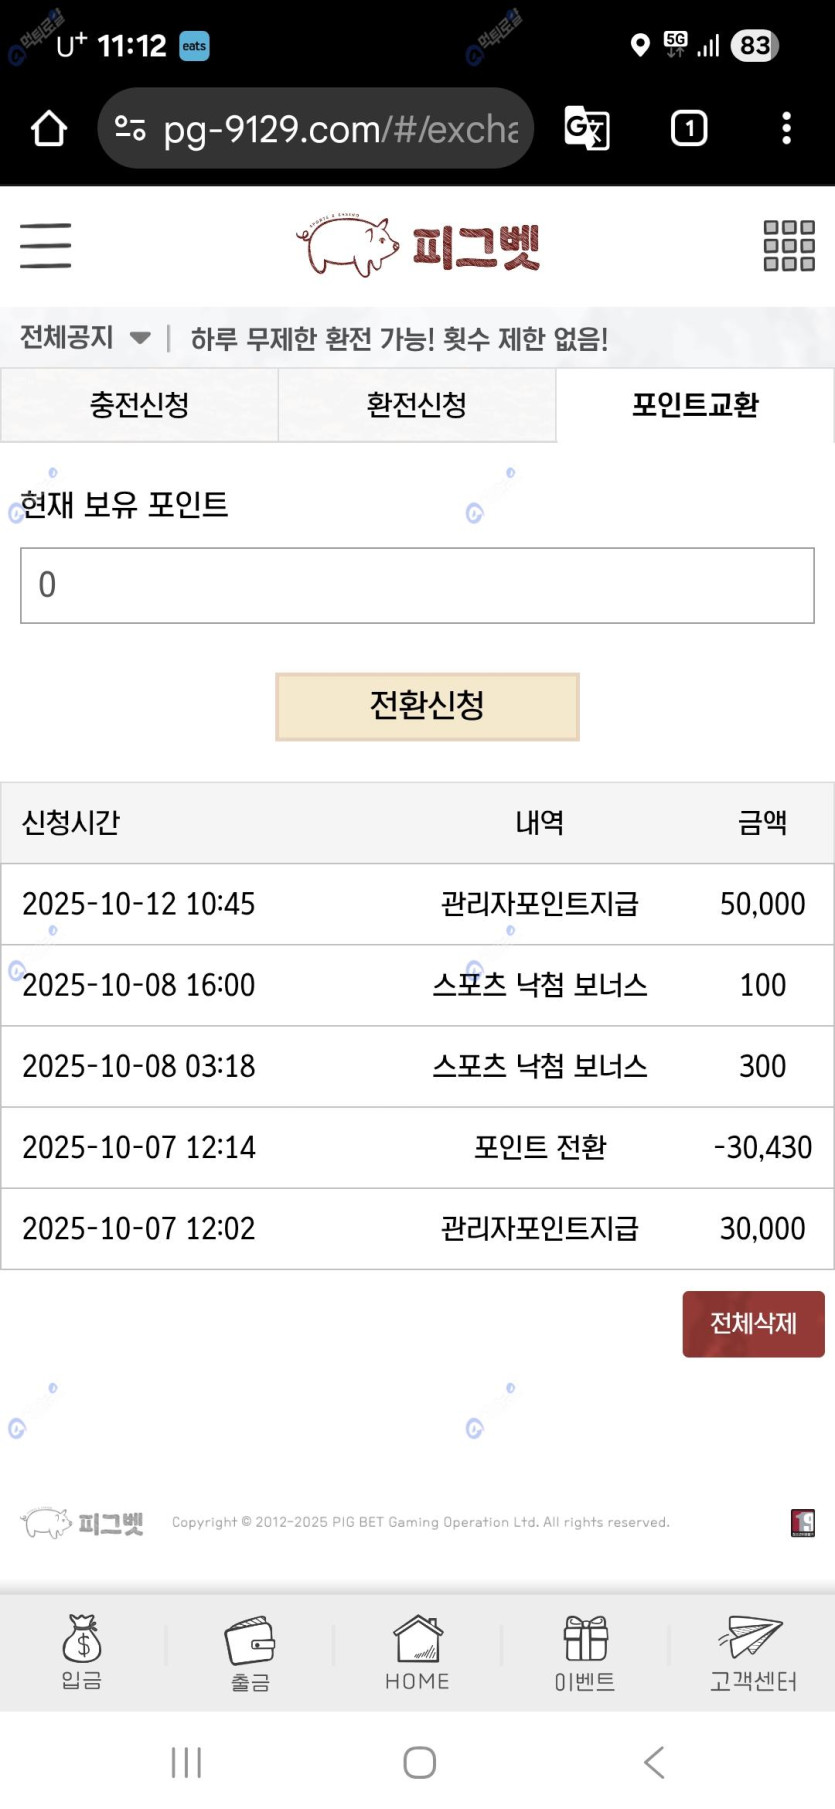Switch to the 환전신청 tab
Screen dimensions: 835x1809
click(417, 405)
